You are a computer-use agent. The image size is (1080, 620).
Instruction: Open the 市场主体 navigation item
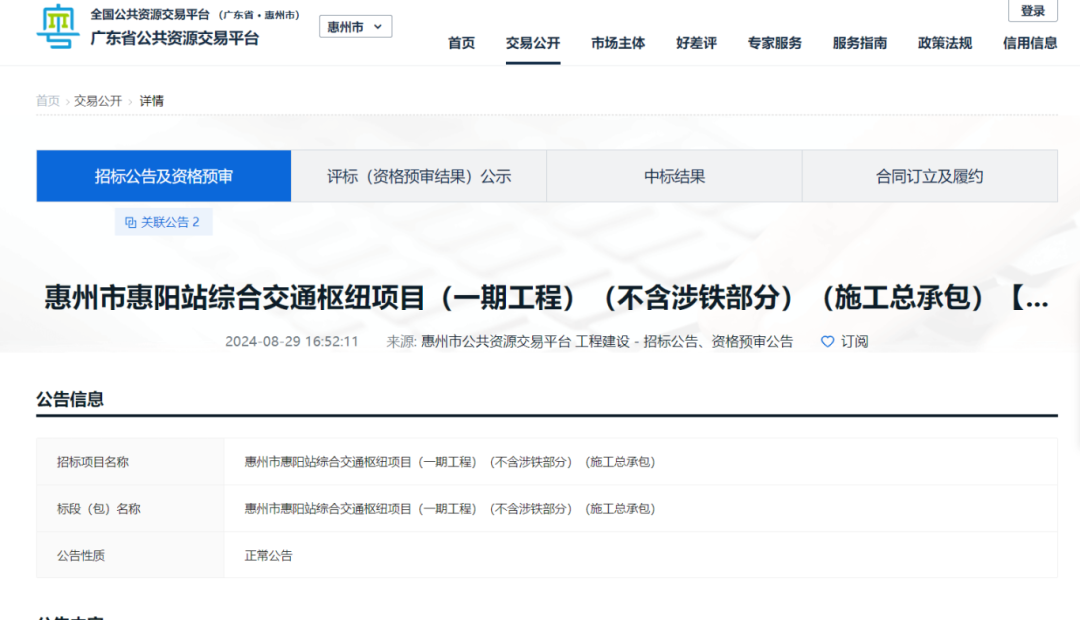pyautogui.click(x=618, y=43)
